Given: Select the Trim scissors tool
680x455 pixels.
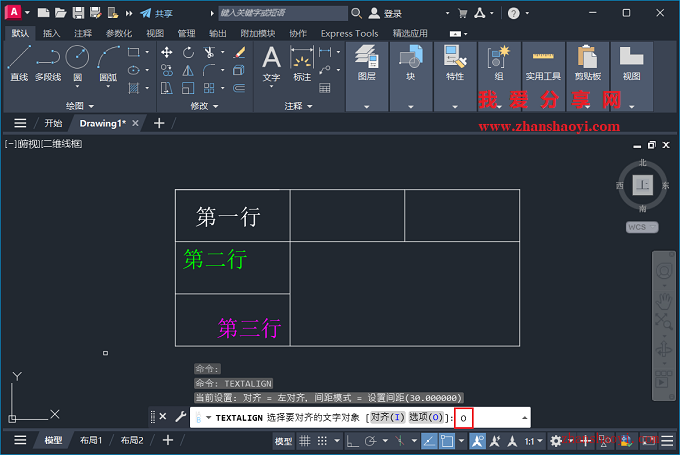Looking at the screenshot, I should [209, 52].
